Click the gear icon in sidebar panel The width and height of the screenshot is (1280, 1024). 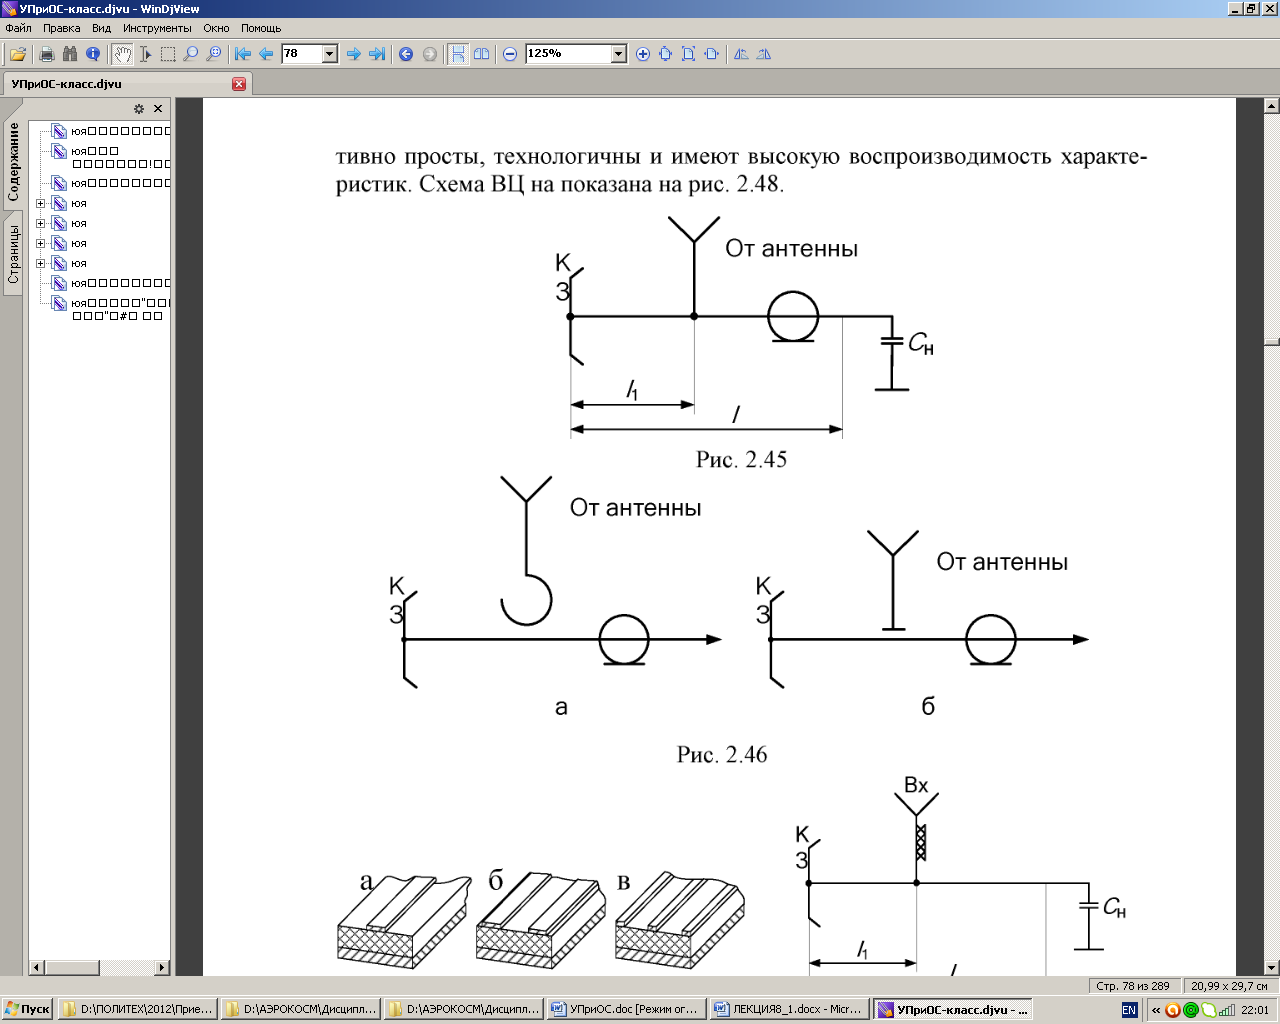[139, 109]
